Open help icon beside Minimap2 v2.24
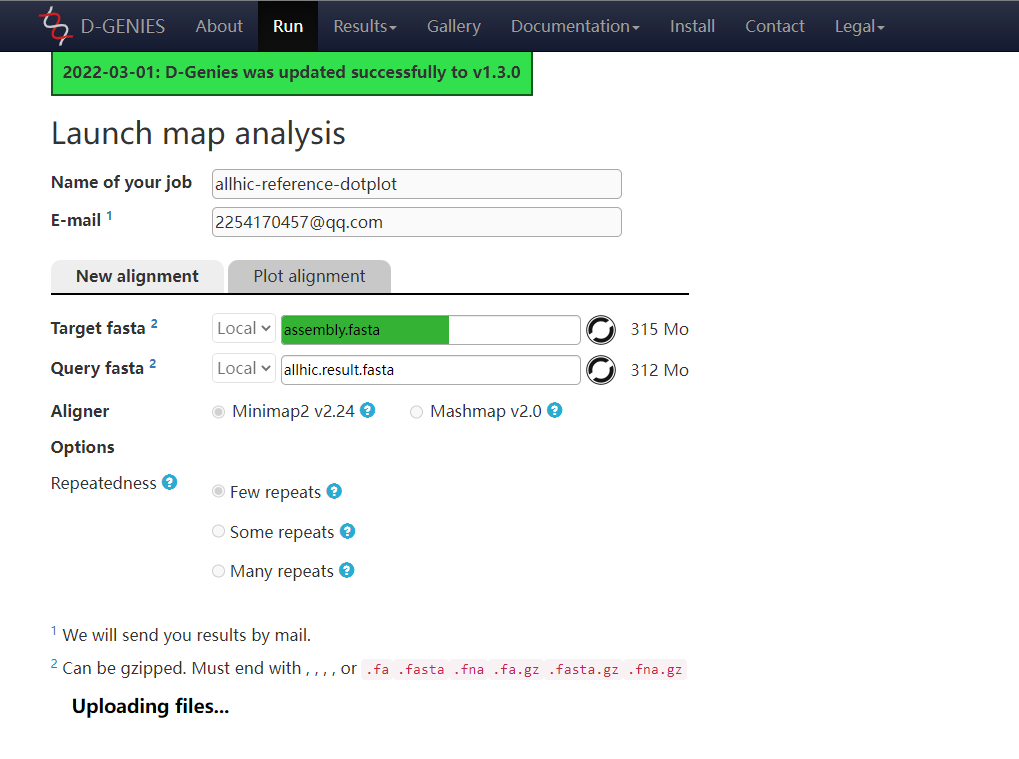1019x759 pixels. (x=368, y=411)
